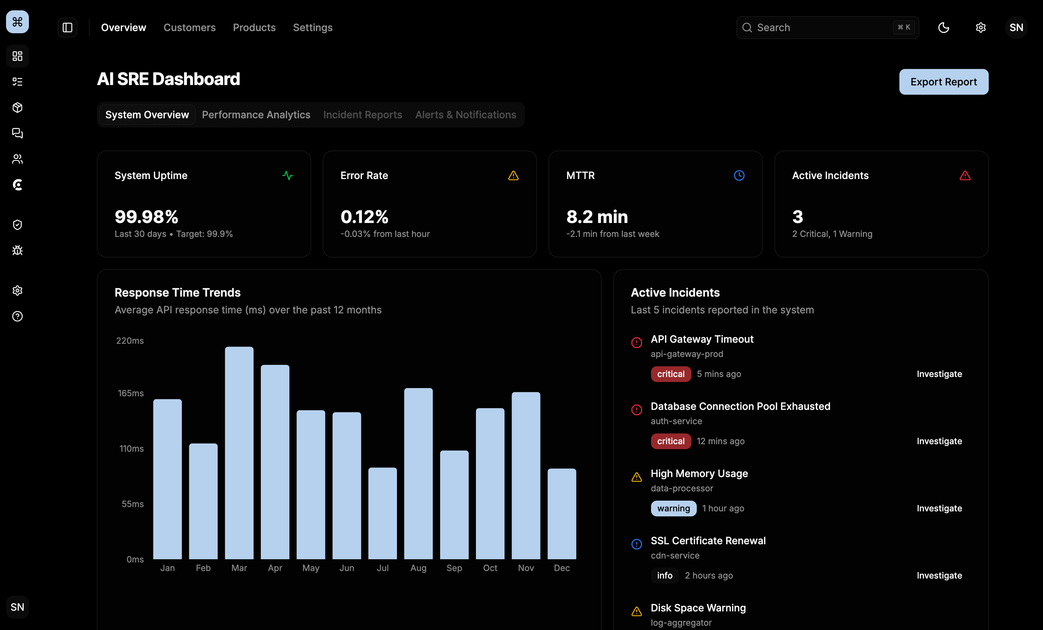Open the chat messages icon in sidebar
The width and height of the screenshot is (1043, 630).
click(x=17, y=133)
